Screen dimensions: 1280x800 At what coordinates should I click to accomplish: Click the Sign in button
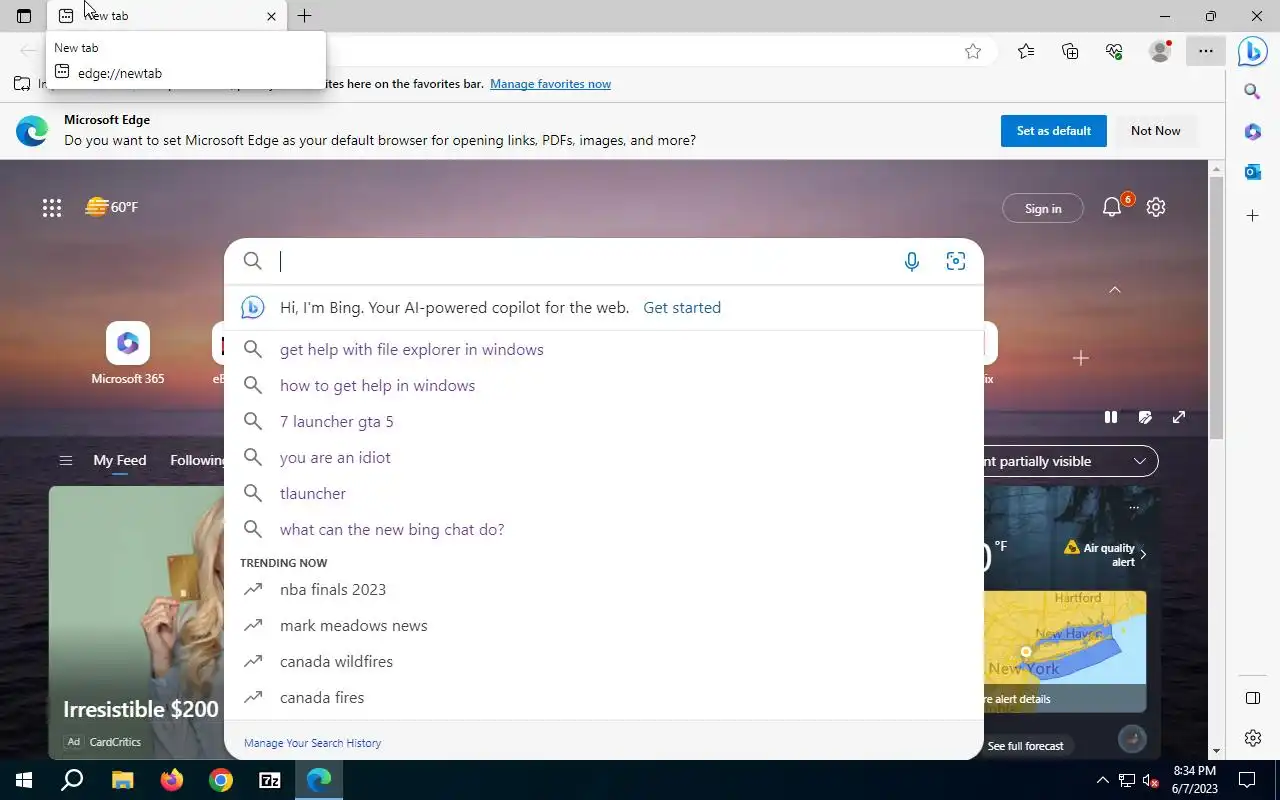pos(1043,208)
